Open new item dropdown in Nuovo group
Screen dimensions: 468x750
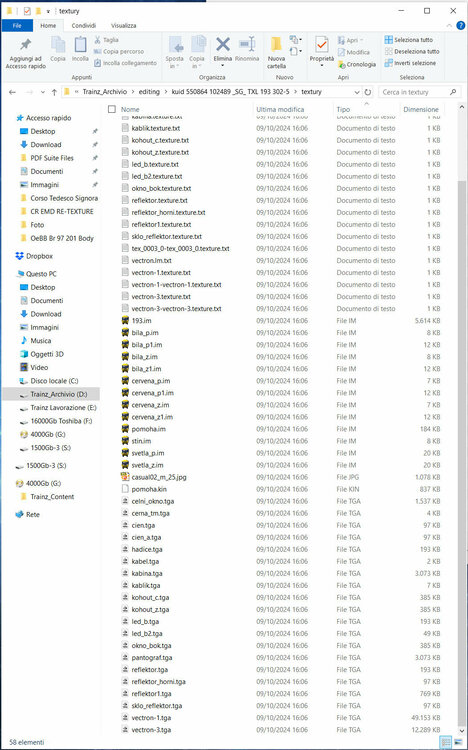[x=295, y=40]
